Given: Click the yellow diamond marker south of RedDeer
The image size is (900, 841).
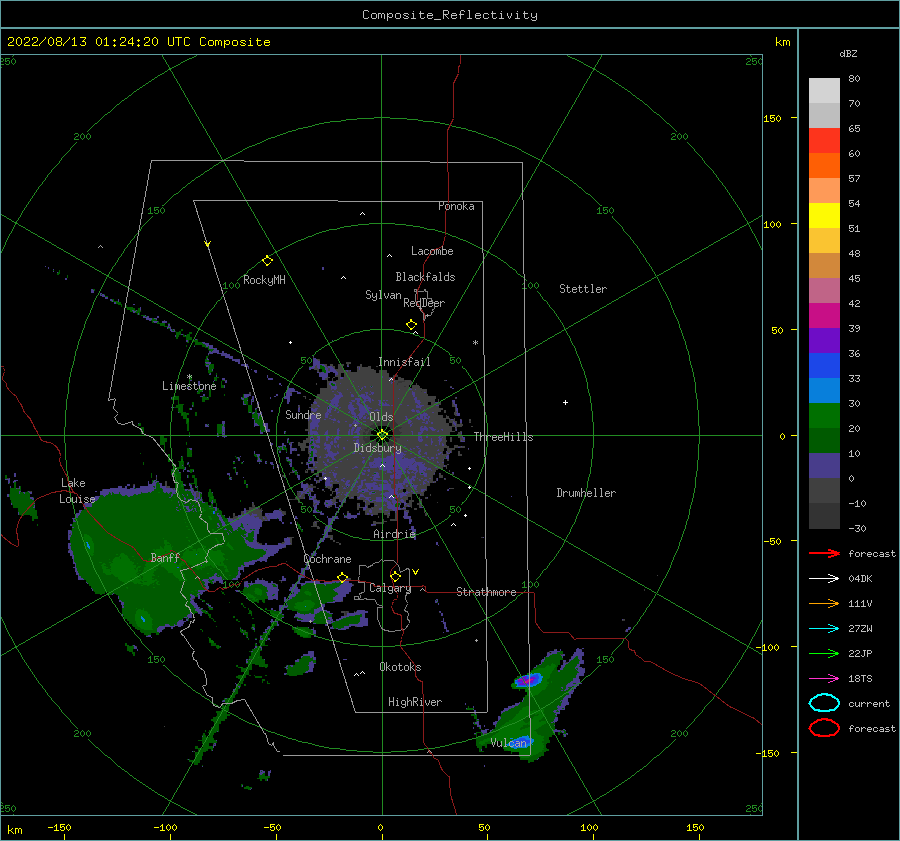Looking at the screenshot, I should click(411, 325).
